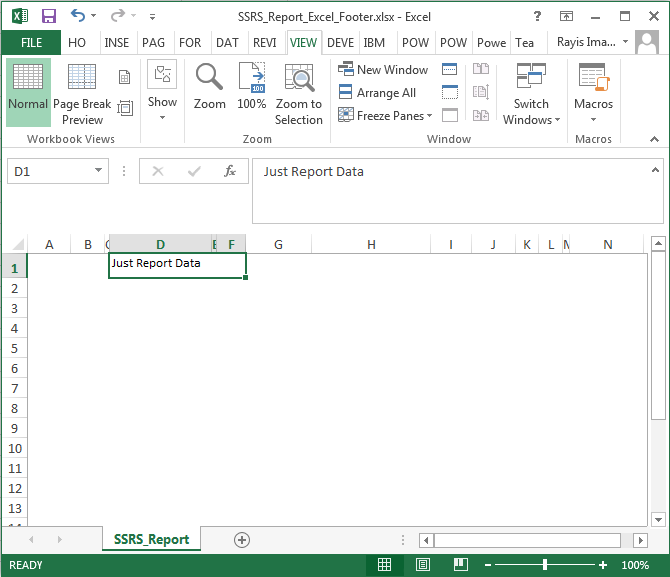
Task: Click the Arrange All button
Action: [x=377, y=93]
